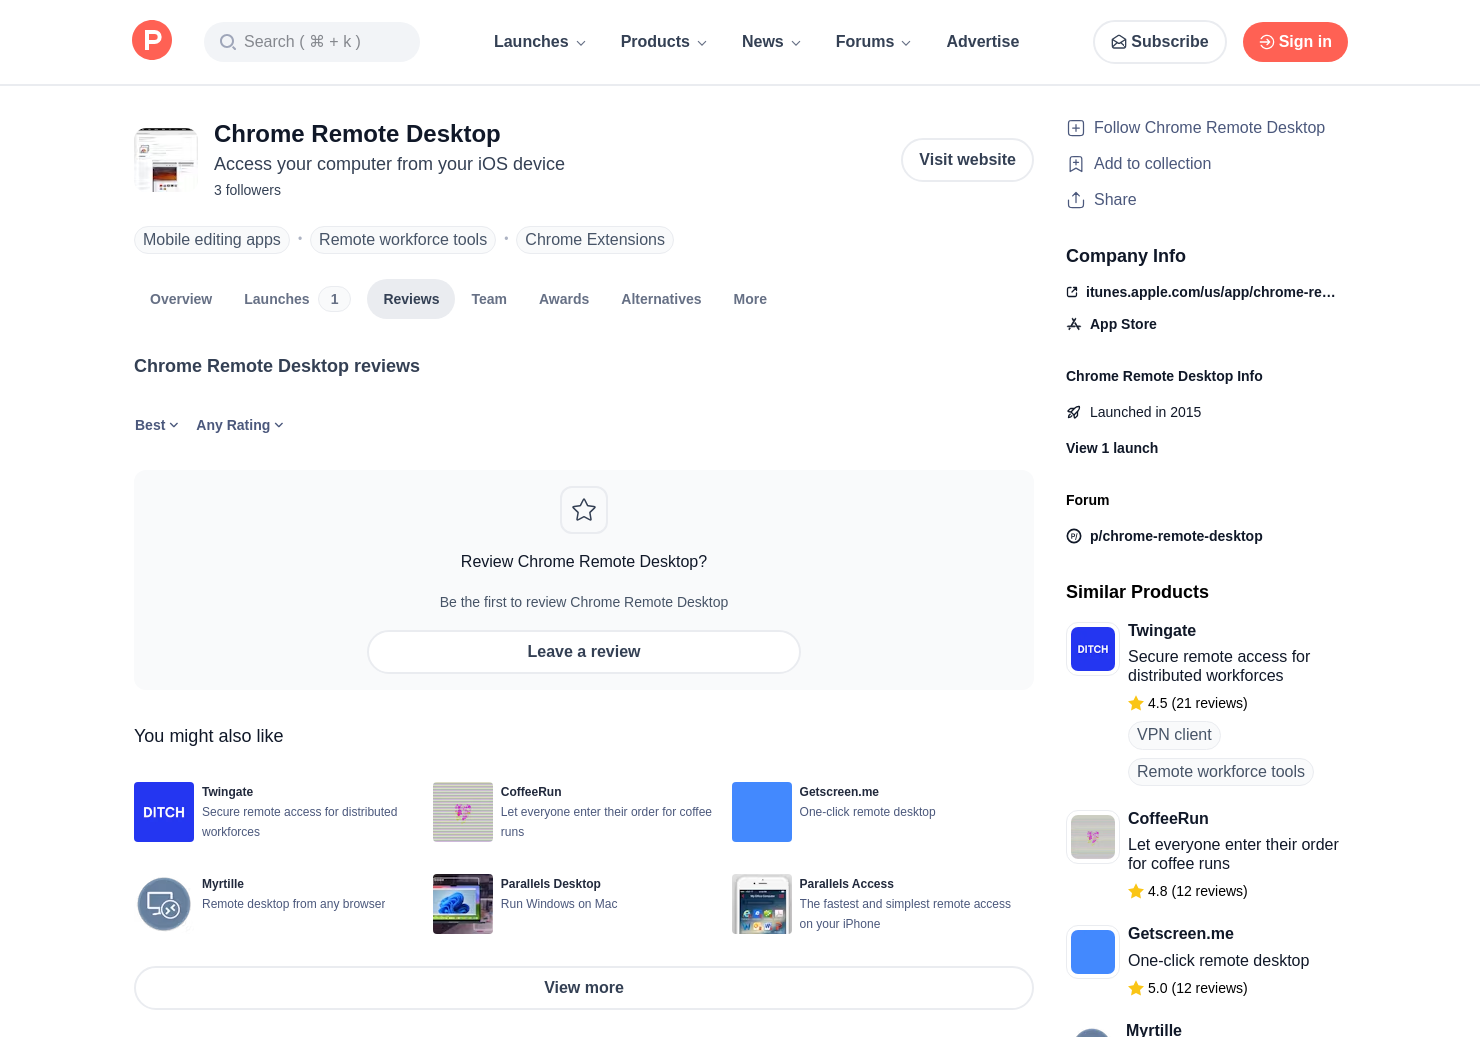Expand the Best sorting dropdown
The height and width of the screenshot is (1037, 1480).
[x=157, y=425]
